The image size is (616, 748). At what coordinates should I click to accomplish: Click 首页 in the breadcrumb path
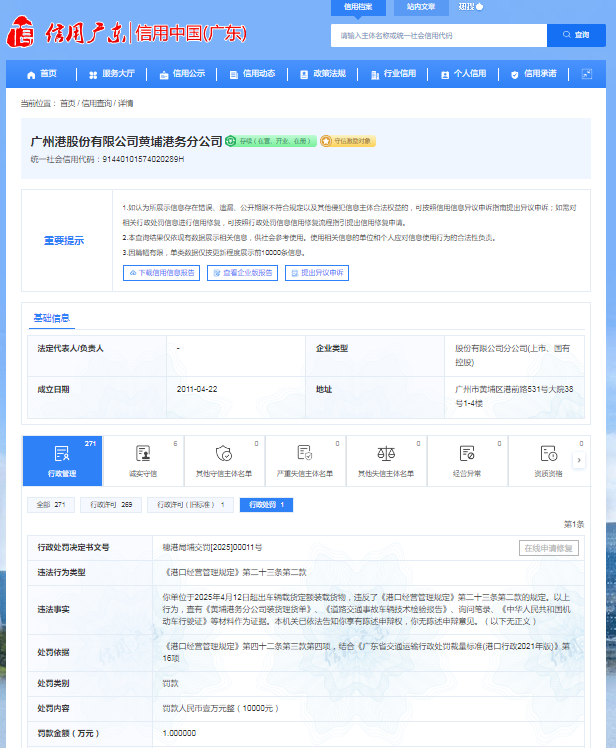(67, 104)
